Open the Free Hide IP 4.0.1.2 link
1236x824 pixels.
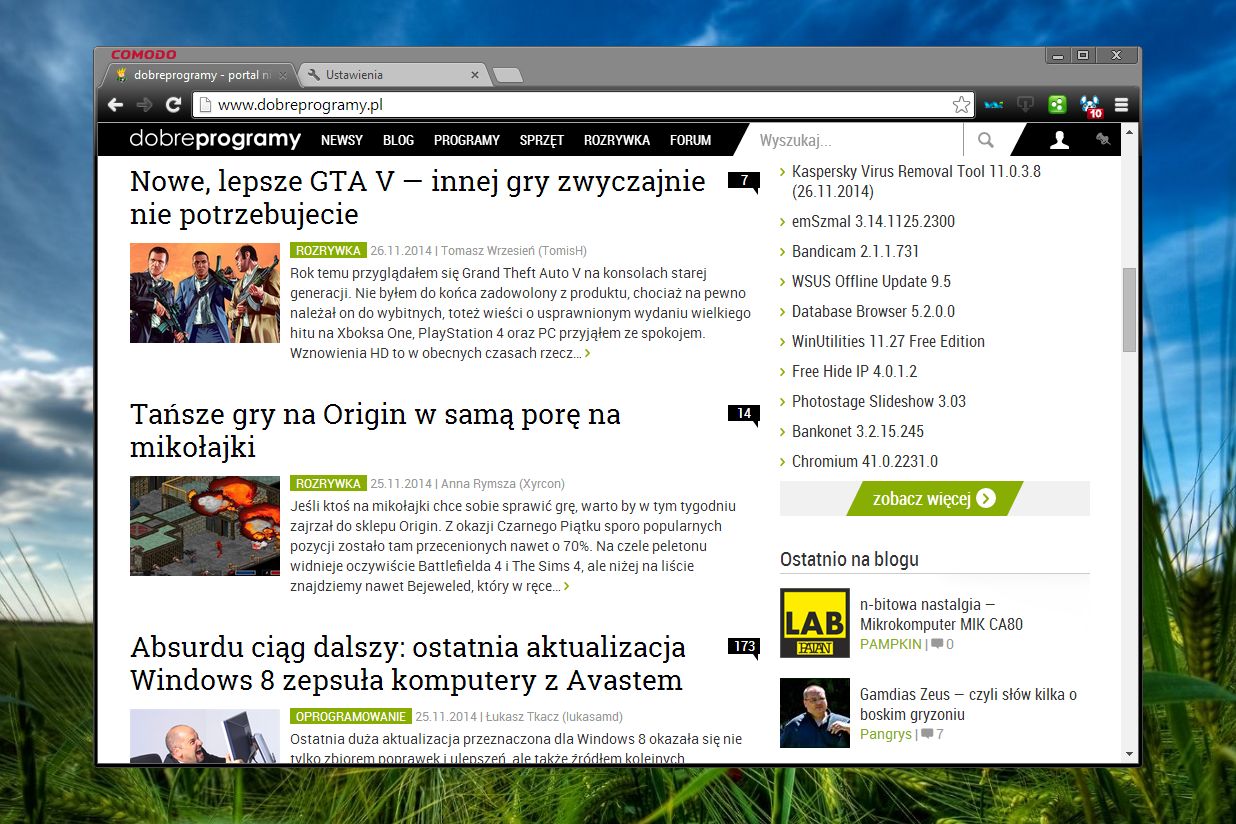click(x=854, y=371)
